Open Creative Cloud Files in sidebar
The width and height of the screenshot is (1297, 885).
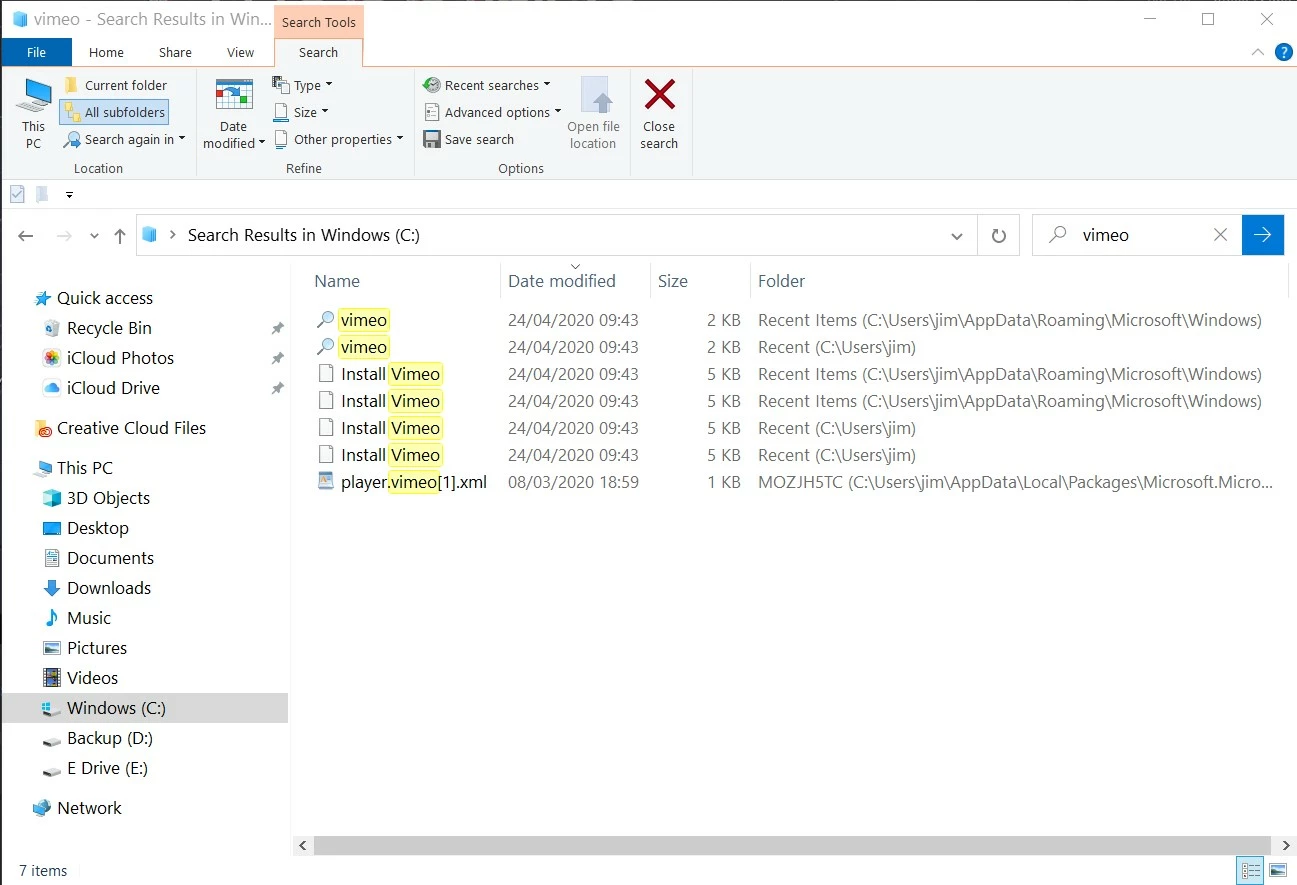(131, 428)
